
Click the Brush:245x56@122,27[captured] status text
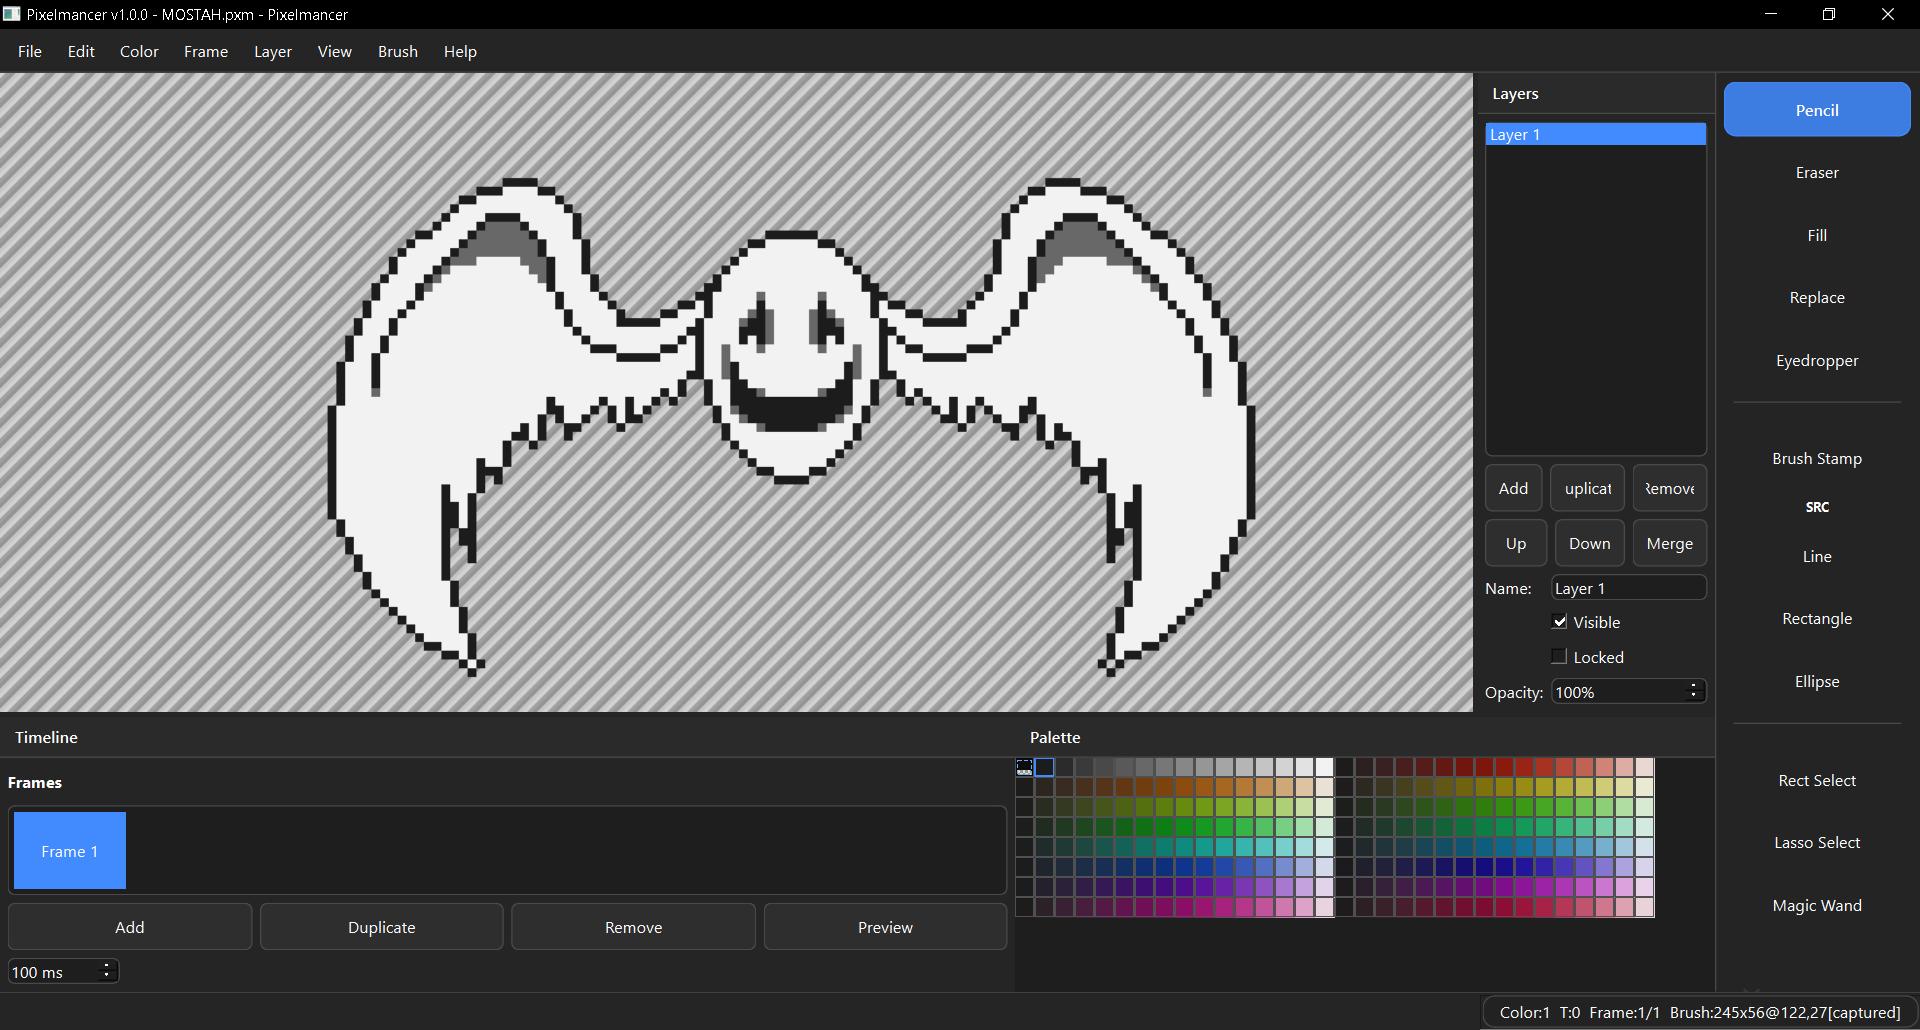pos(1785,1012)
